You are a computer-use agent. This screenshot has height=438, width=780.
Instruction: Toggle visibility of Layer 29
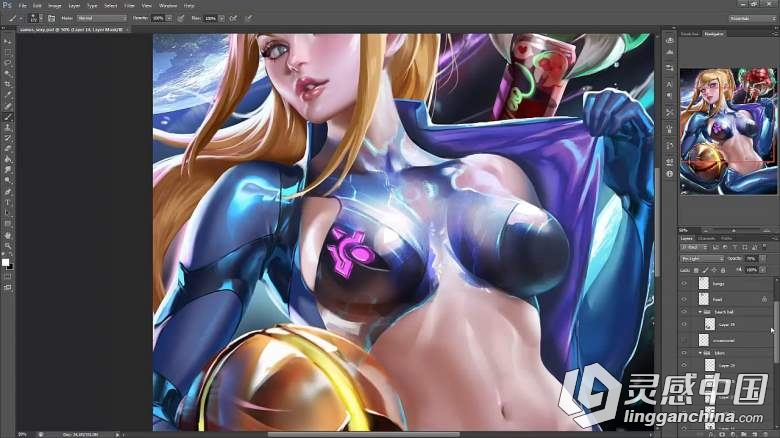tap(684, 365)
